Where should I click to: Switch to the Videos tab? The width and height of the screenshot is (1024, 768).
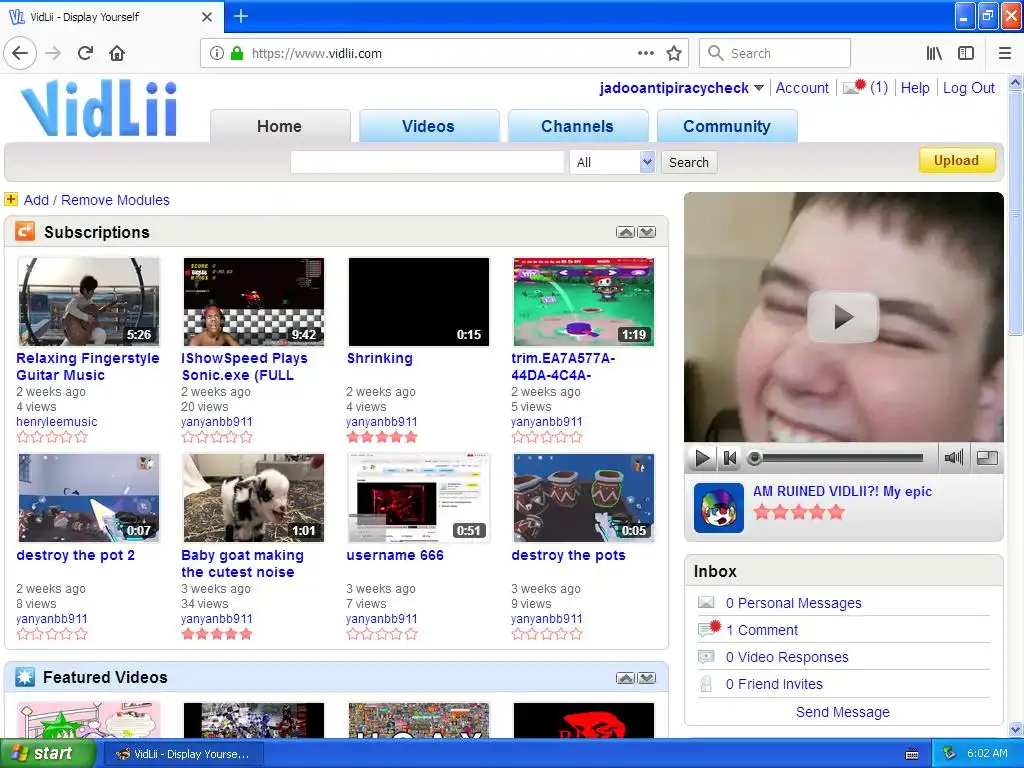pos(428,126)
